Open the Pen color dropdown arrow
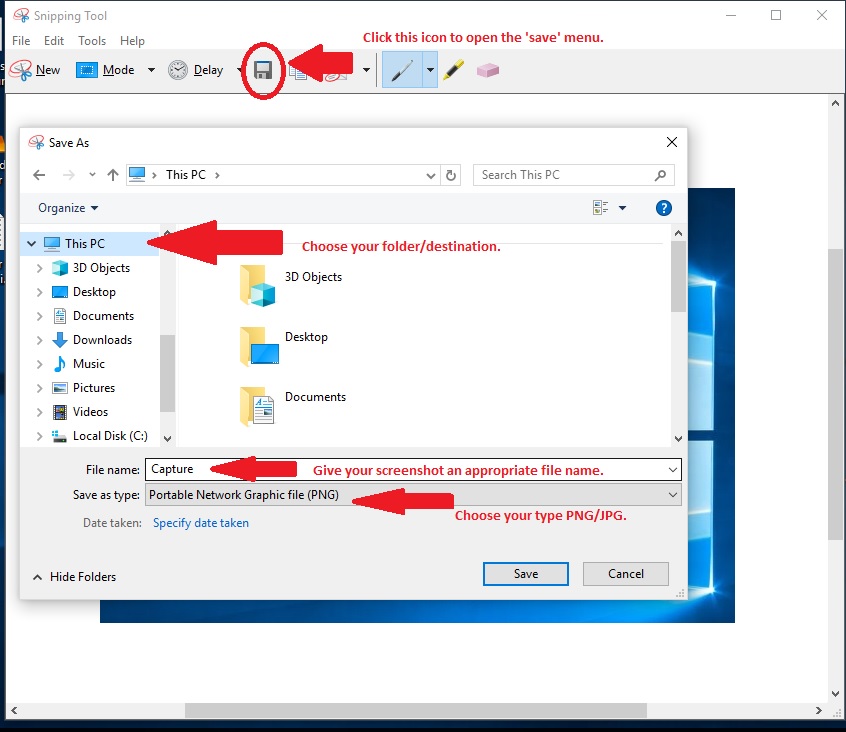The image size is (846, 732). (430, 70)
